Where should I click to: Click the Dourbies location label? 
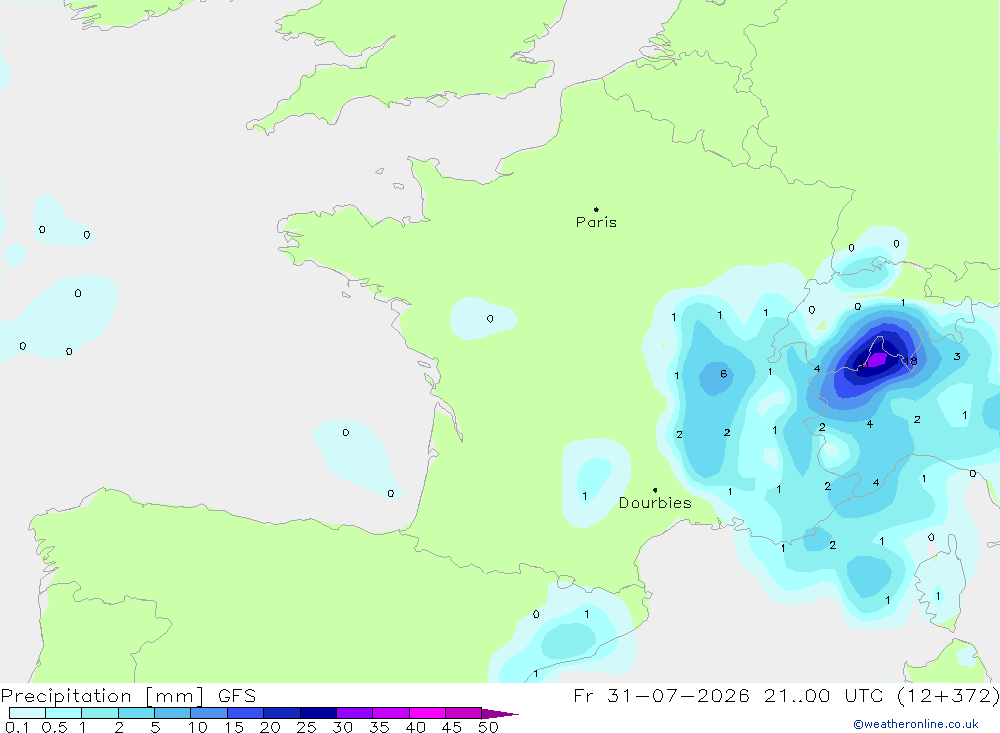click(655, 503)
